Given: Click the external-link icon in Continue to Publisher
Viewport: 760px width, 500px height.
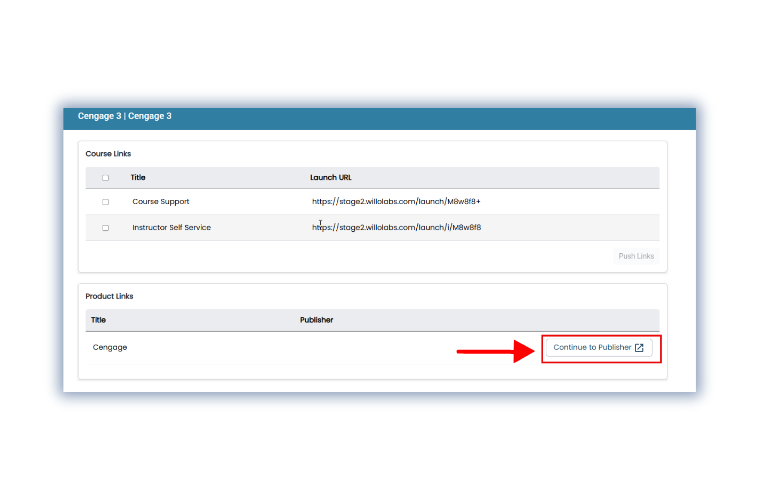Looking at the screenshot, I should point(639,348).
